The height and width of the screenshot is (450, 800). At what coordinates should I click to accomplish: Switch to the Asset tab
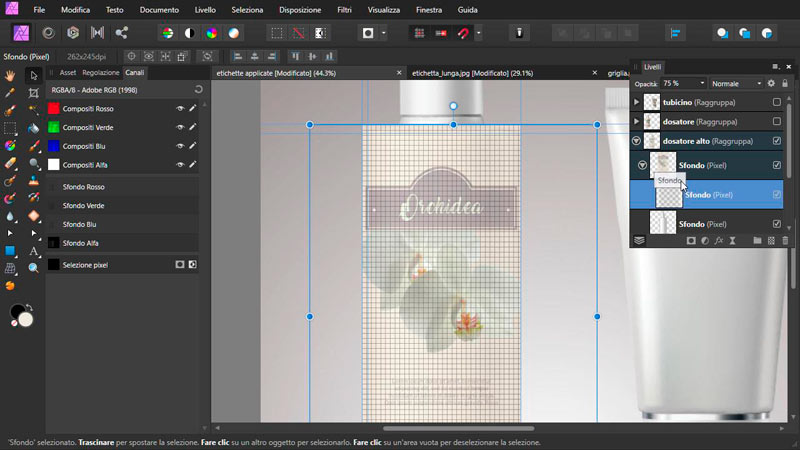[68, 72]
